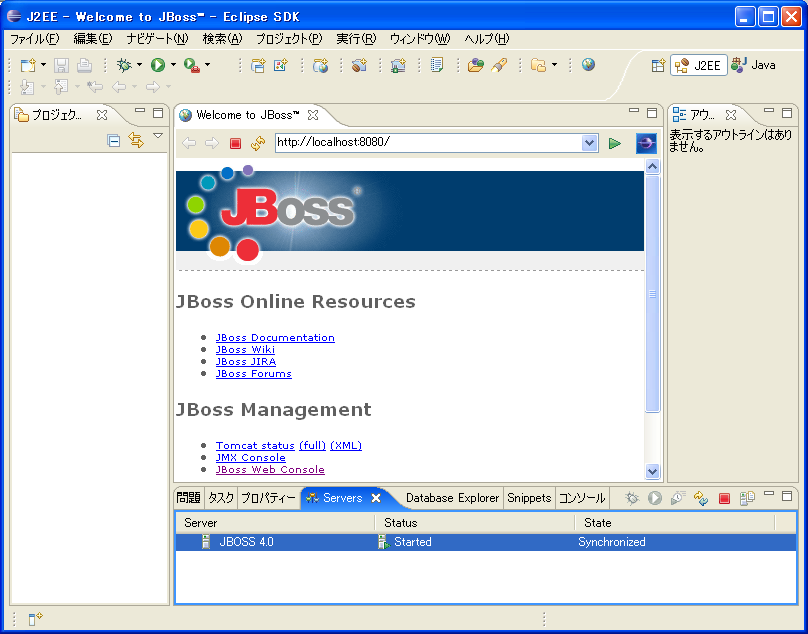Activate the J2EE perspective button
Image resolution: width=808 pixels, height=634 pixels.
pos(697,64)
